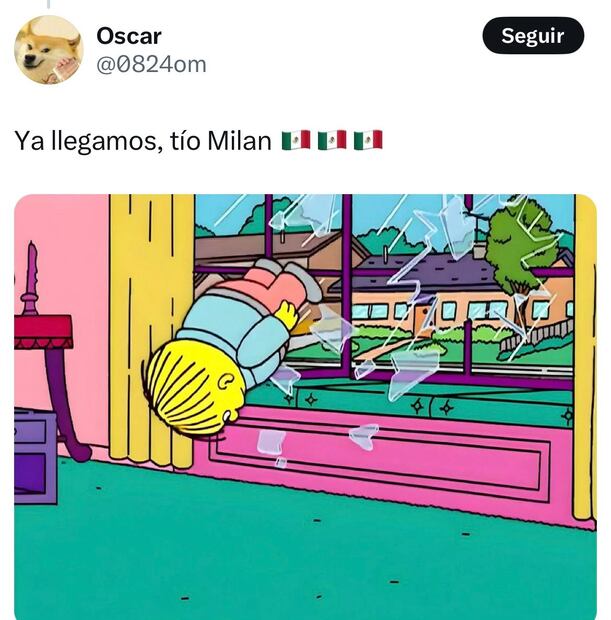Open the Oscar display name link

click(x=129, y=36)
